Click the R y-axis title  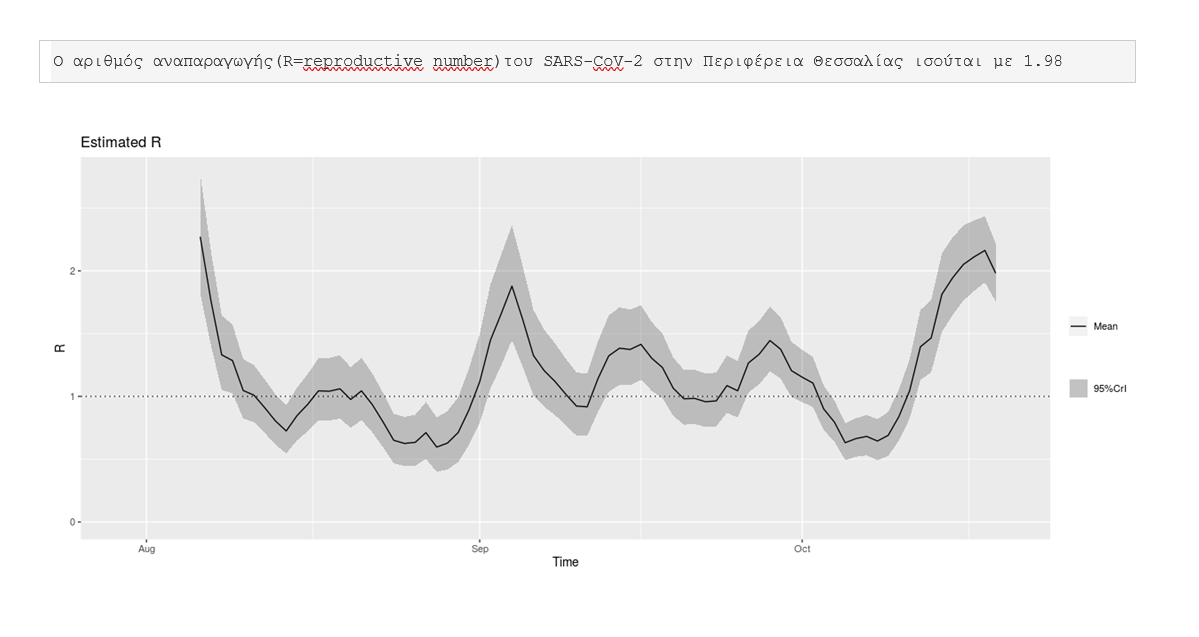click(60, 349)
